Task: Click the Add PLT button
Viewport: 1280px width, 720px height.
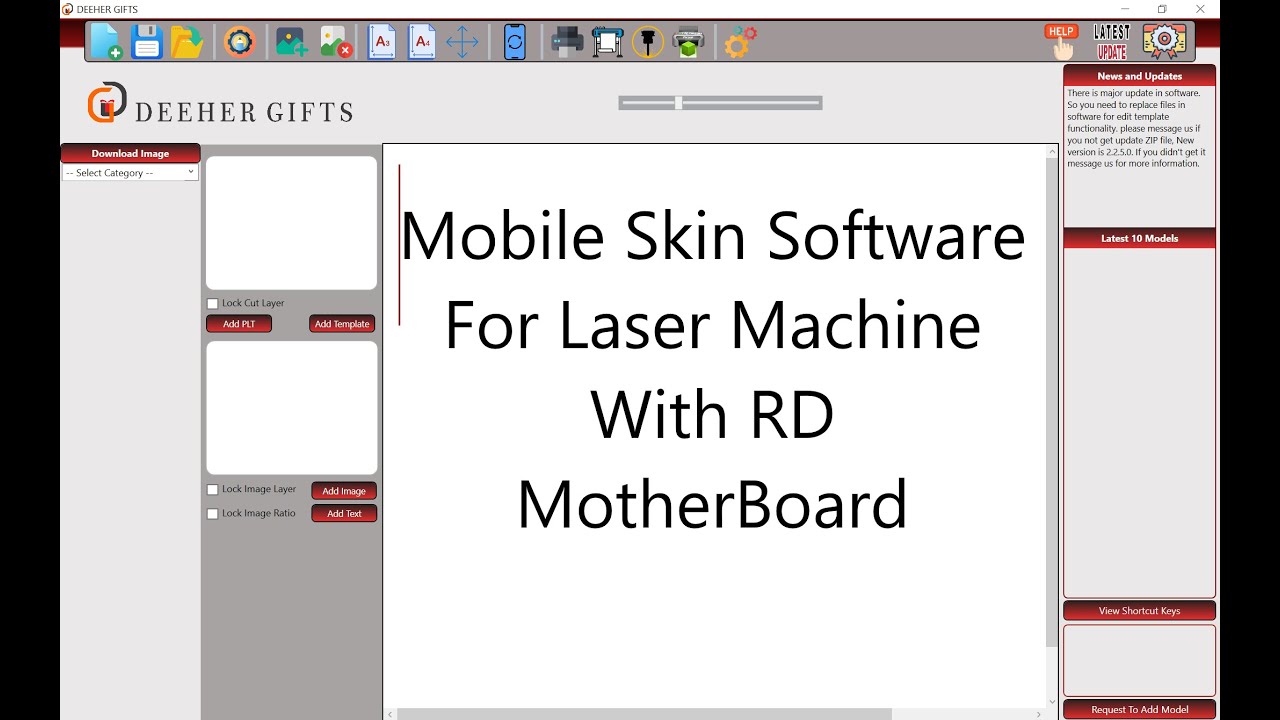Action: (x=239, y=324)
